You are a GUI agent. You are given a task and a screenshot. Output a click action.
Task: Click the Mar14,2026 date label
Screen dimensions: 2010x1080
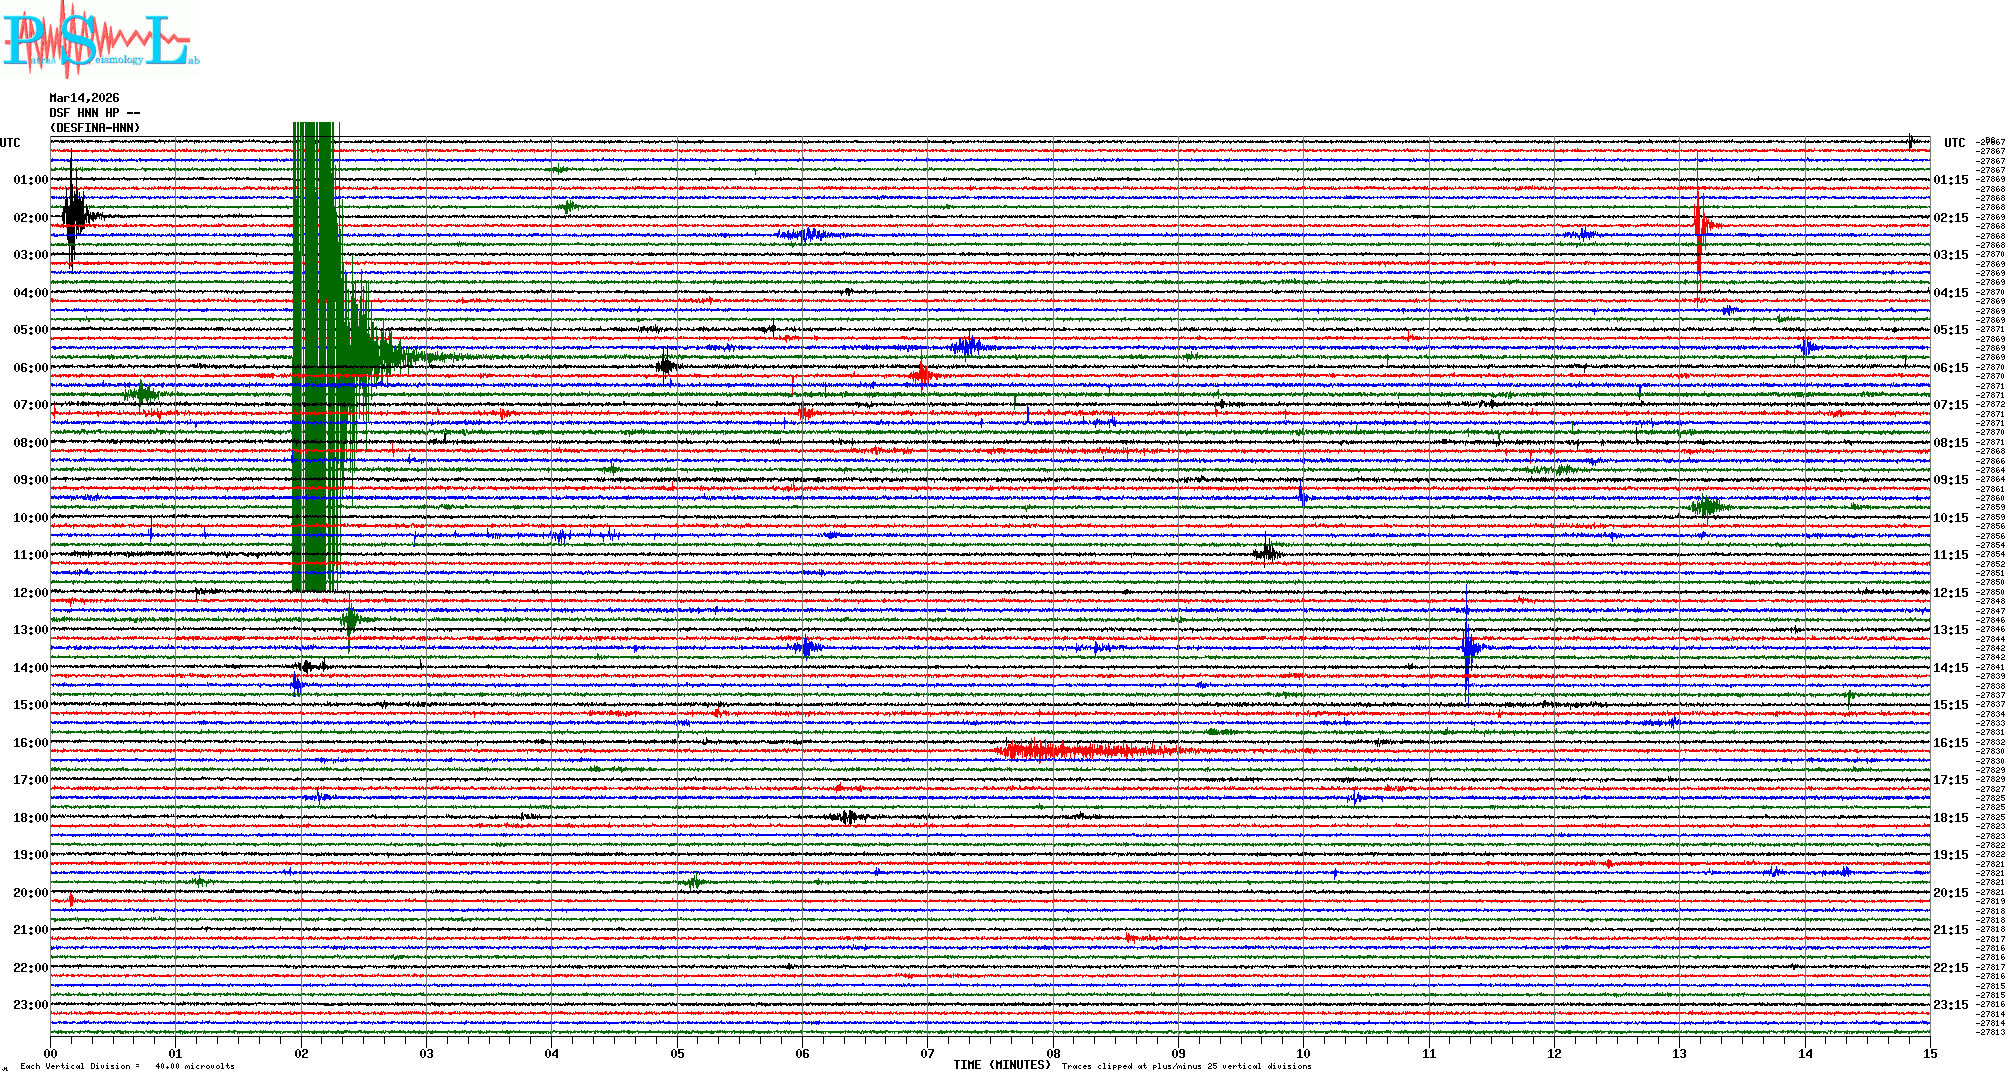(84, 98)
